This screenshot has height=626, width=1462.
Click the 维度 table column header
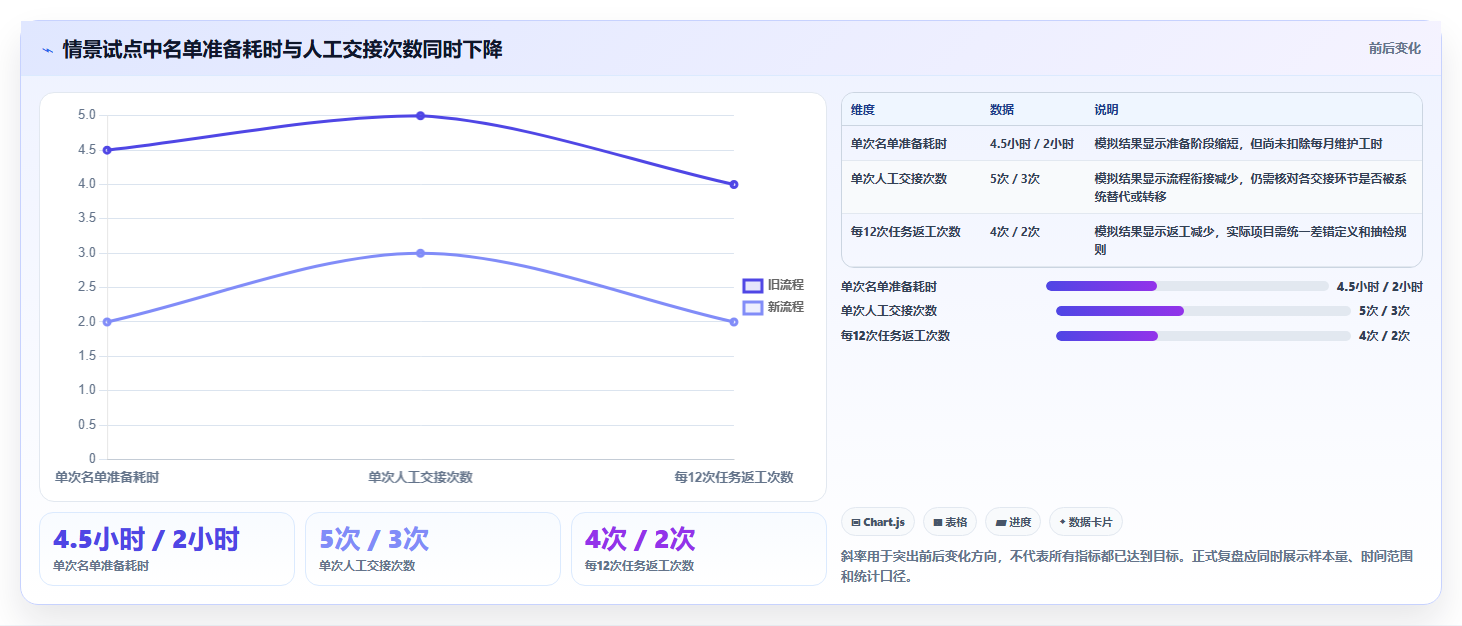[863, 110]
